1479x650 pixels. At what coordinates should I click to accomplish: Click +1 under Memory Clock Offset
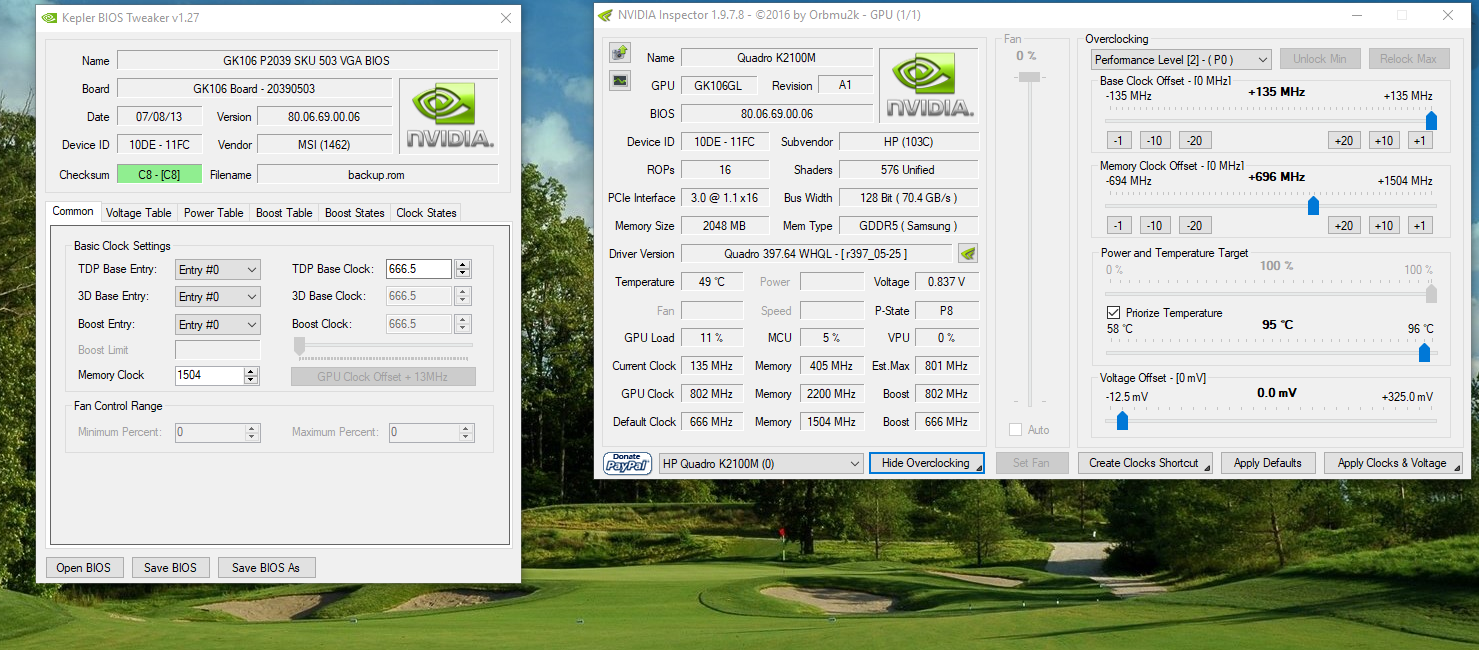click(1420, 226)
